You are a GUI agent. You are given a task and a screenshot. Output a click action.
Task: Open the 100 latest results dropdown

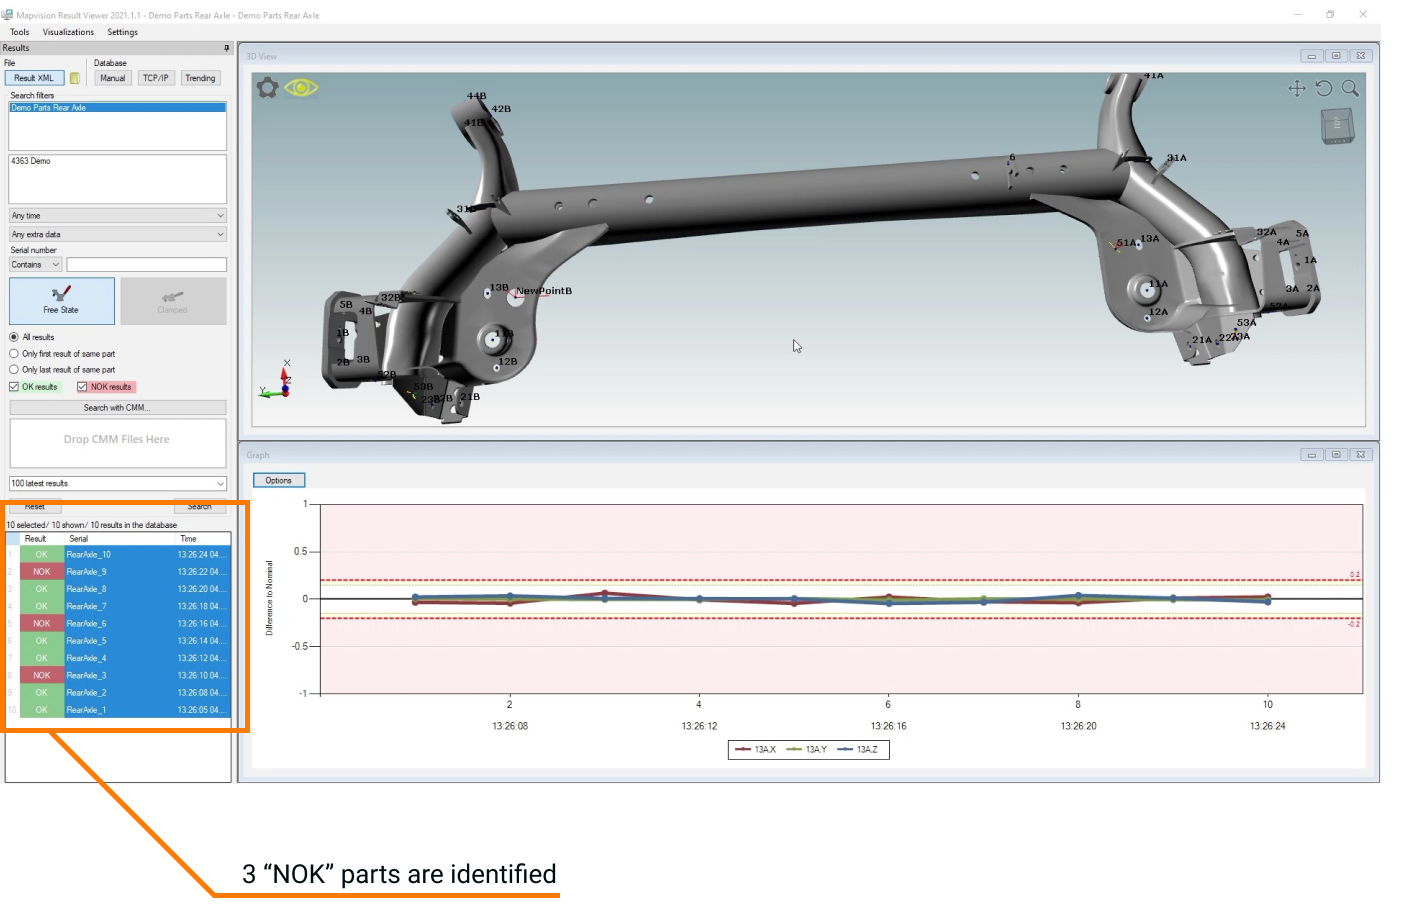click(118, 484)
